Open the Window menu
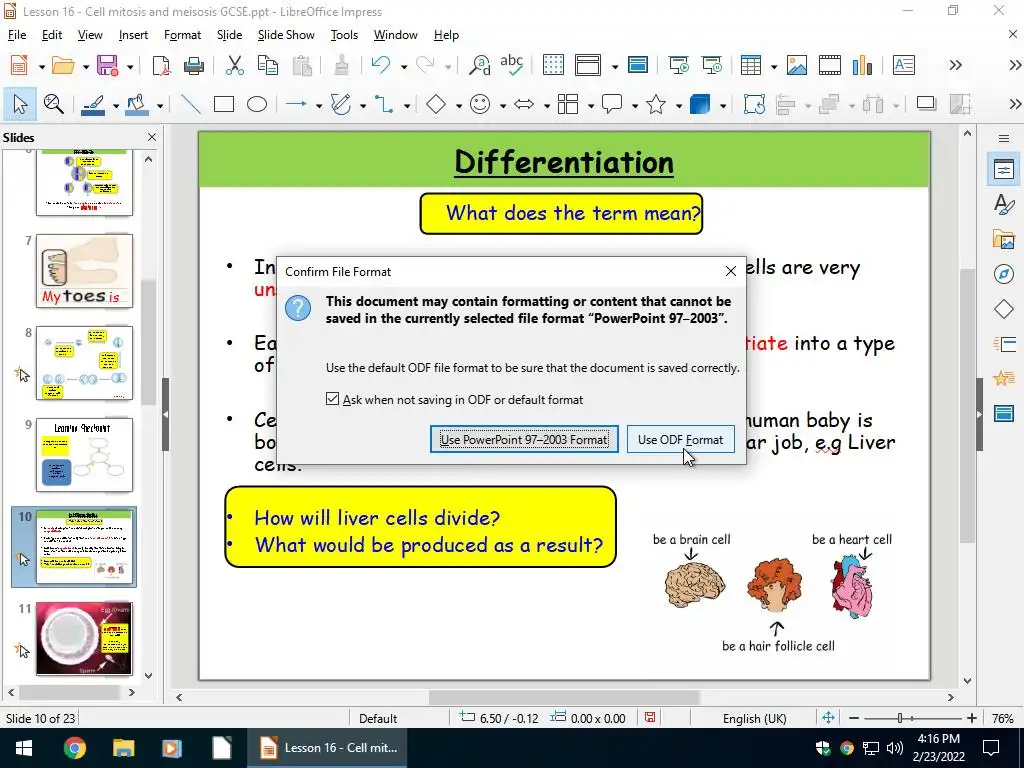This screenshot has width=1024, height=768. point(395,35)
